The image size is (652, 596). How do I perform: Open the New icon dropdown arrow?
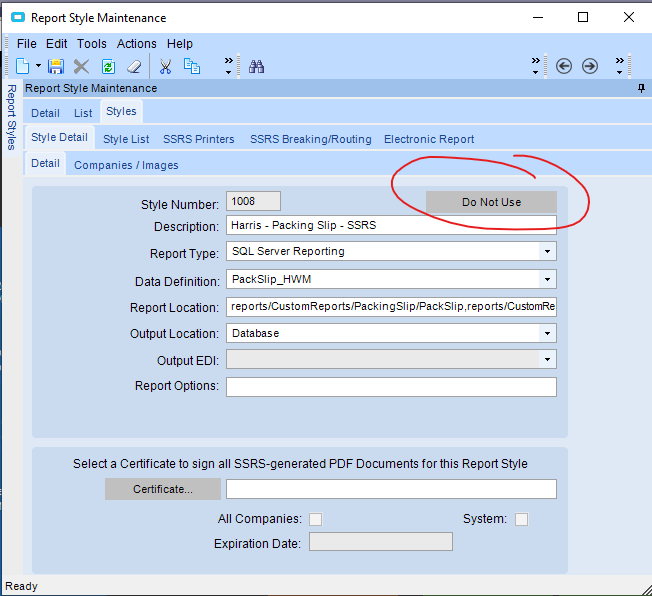coord(38,66)
